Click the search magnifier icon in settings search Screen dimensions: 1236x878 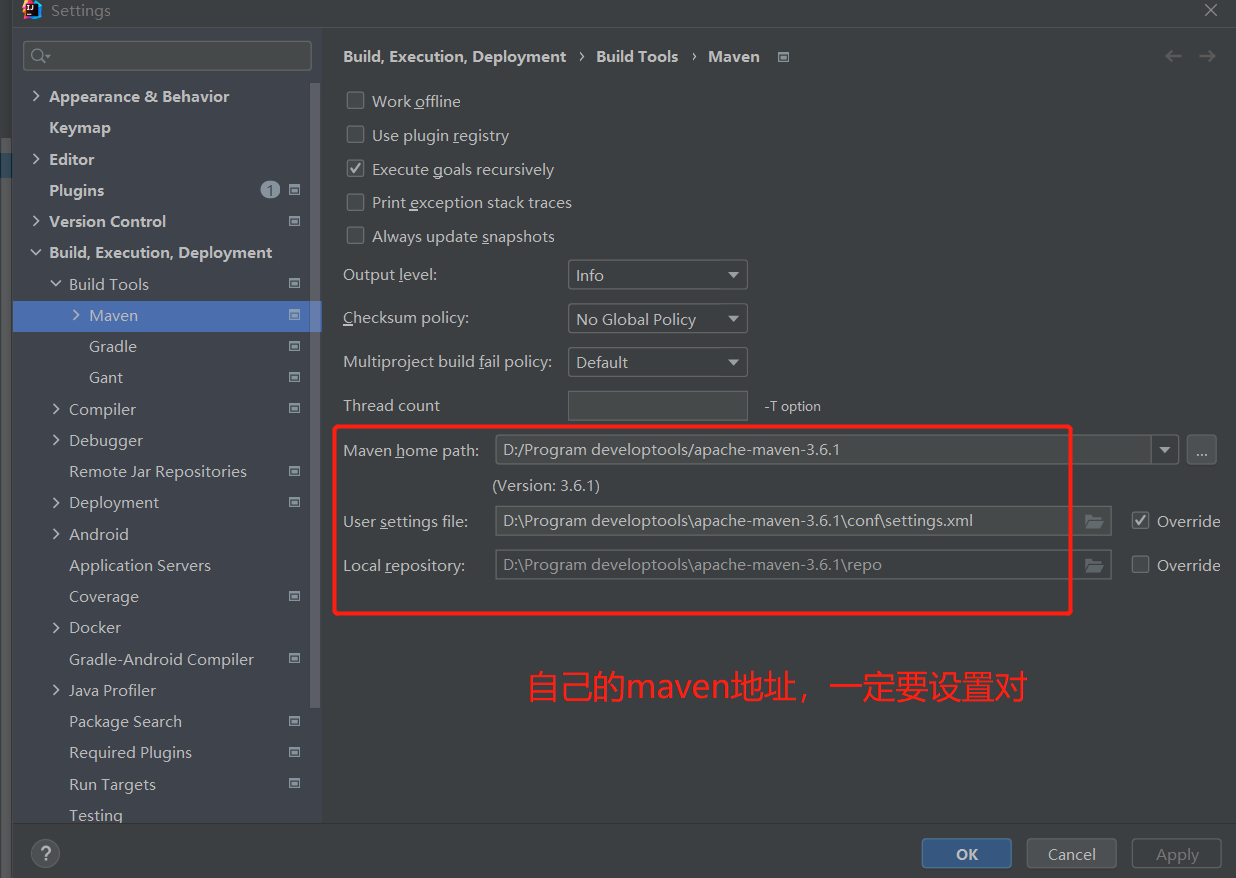click(40, 56)
